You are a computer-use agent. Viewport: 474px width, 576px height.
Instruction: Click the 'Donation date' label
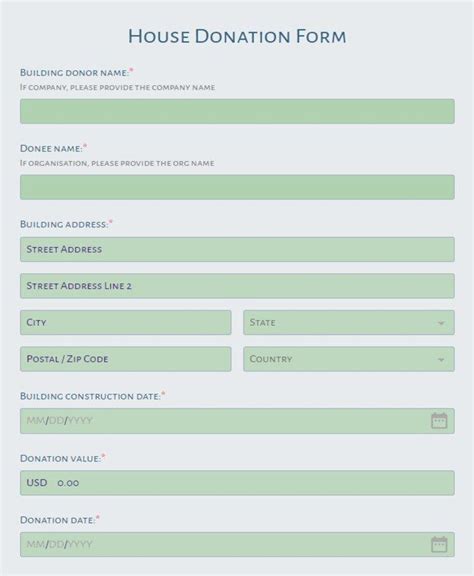(x=58, y=520)
